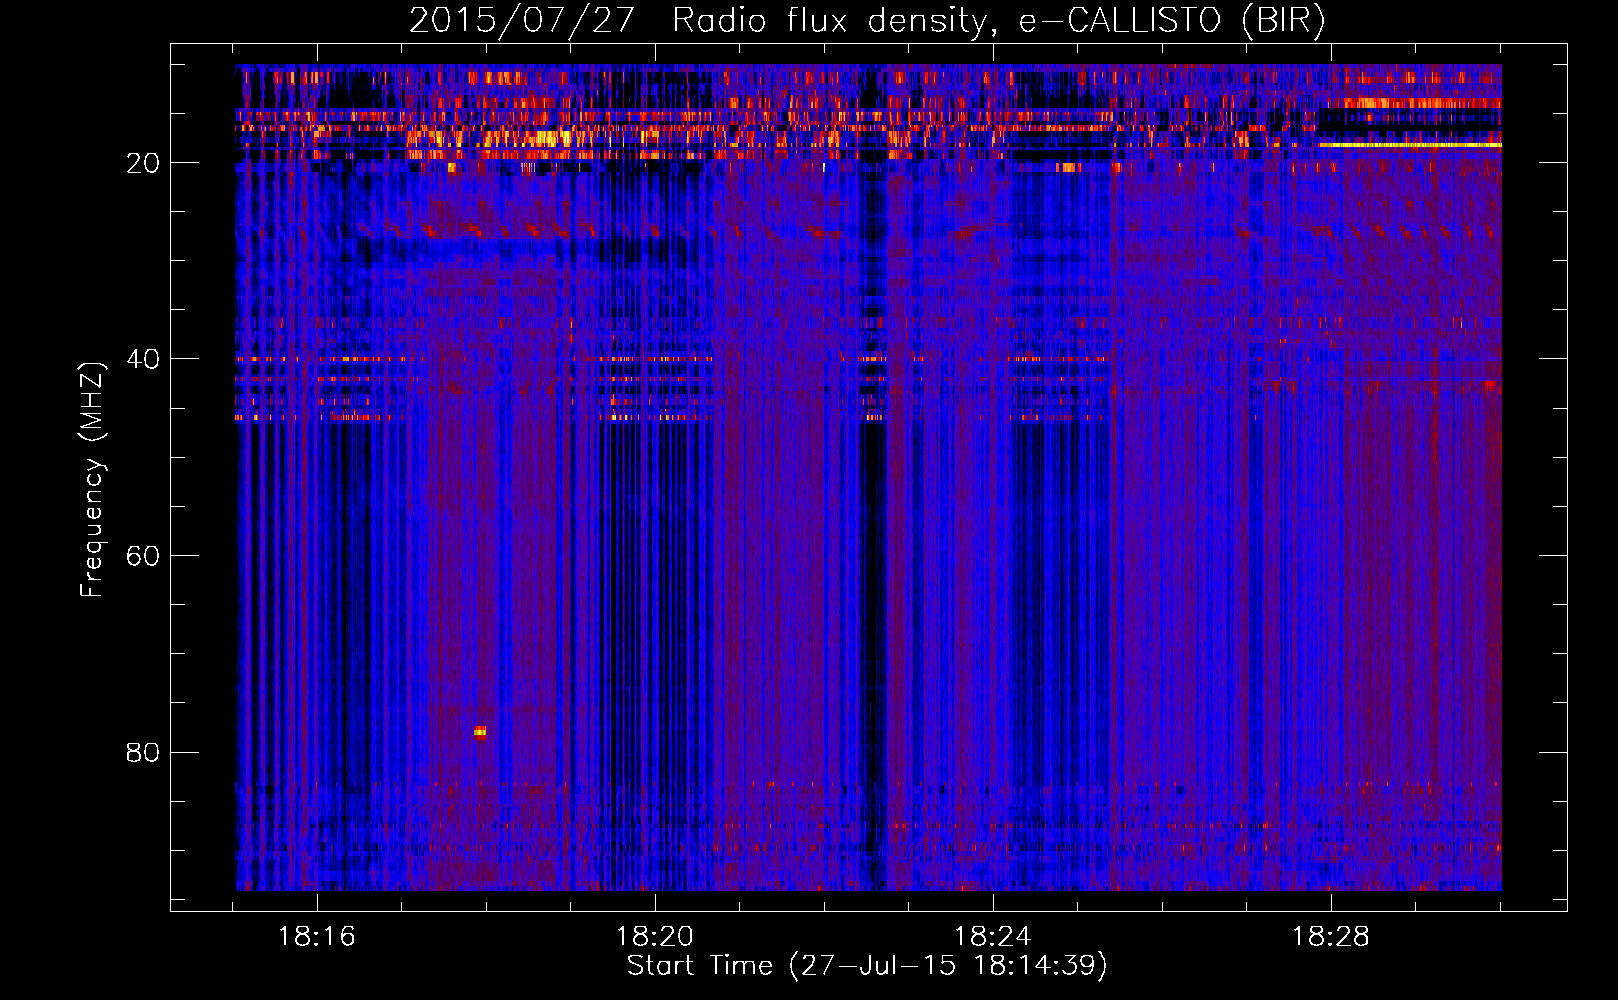Click the 80 MHz frequency tick label

point(144,752)
